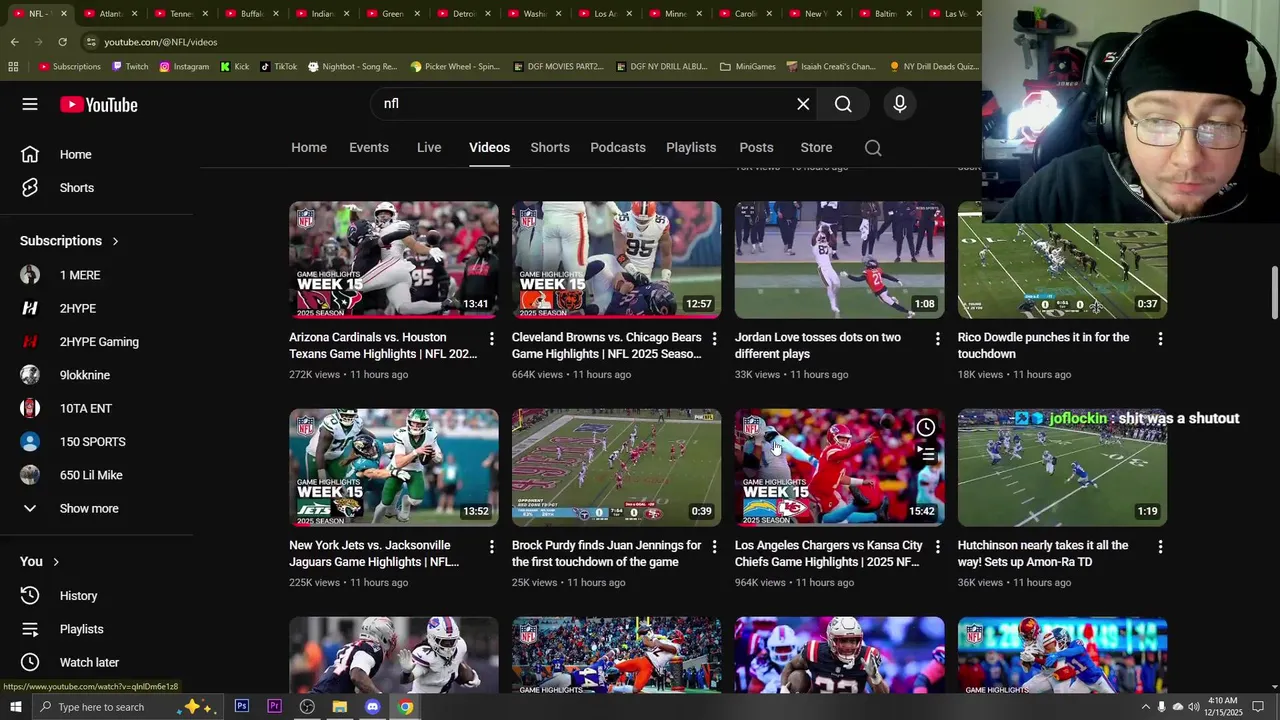Switch to the Store tab

tap(816, 147)
